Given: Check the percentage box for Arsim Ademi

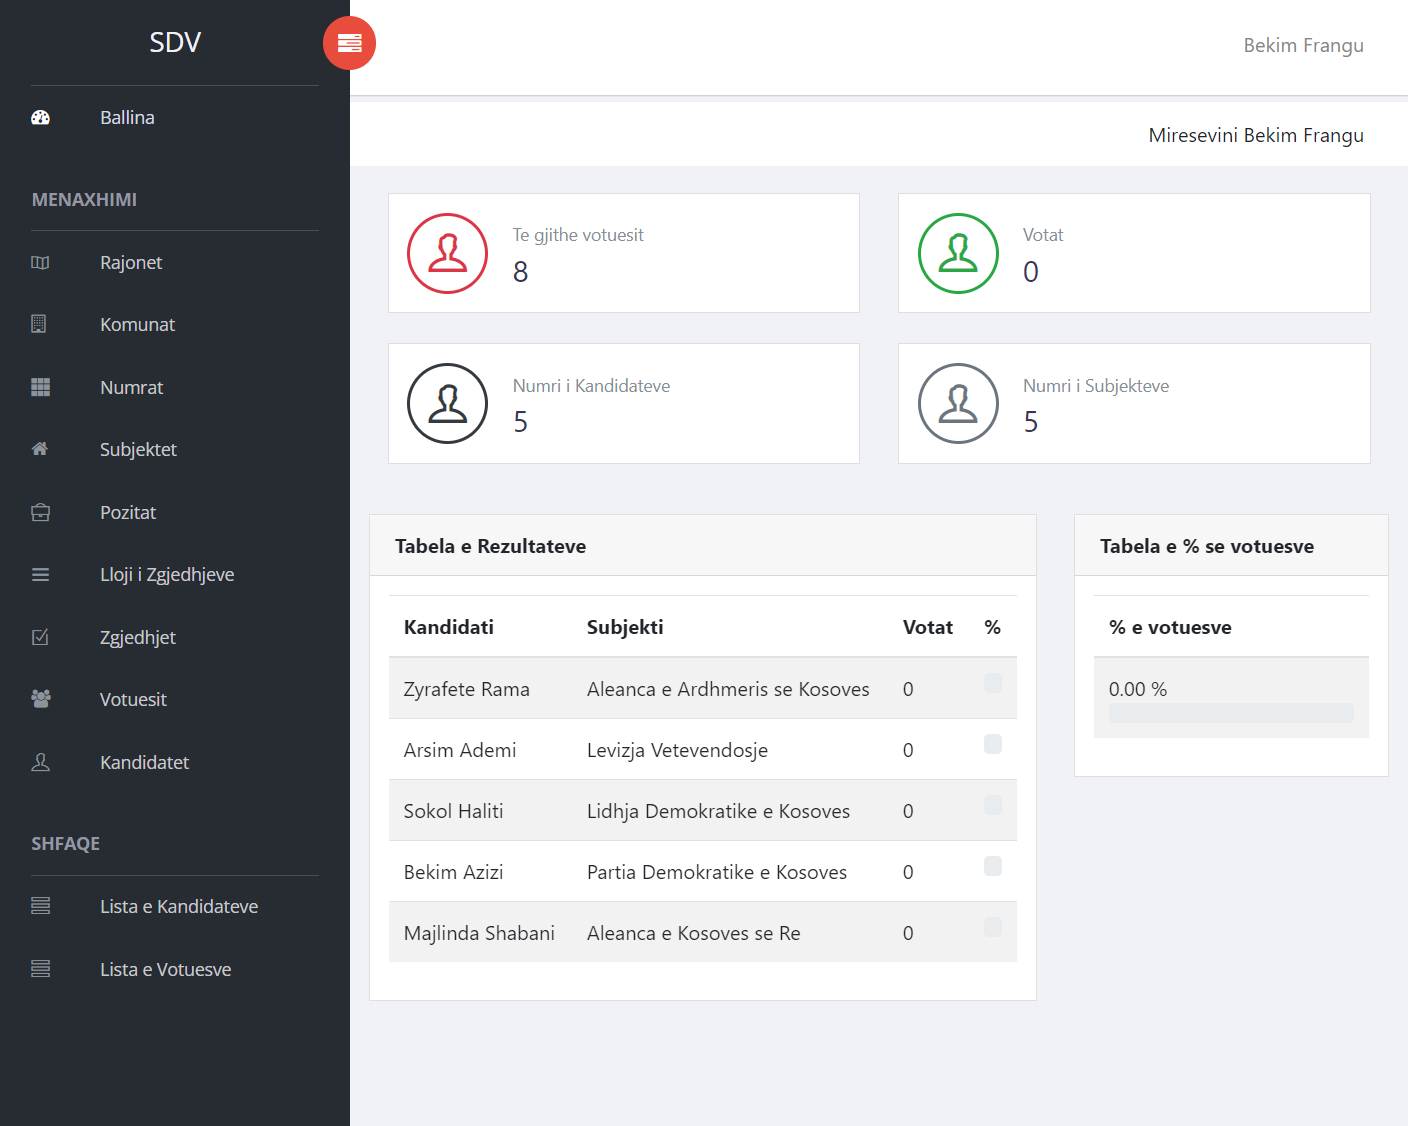Looking at the screenshot, I should point(992,744).
